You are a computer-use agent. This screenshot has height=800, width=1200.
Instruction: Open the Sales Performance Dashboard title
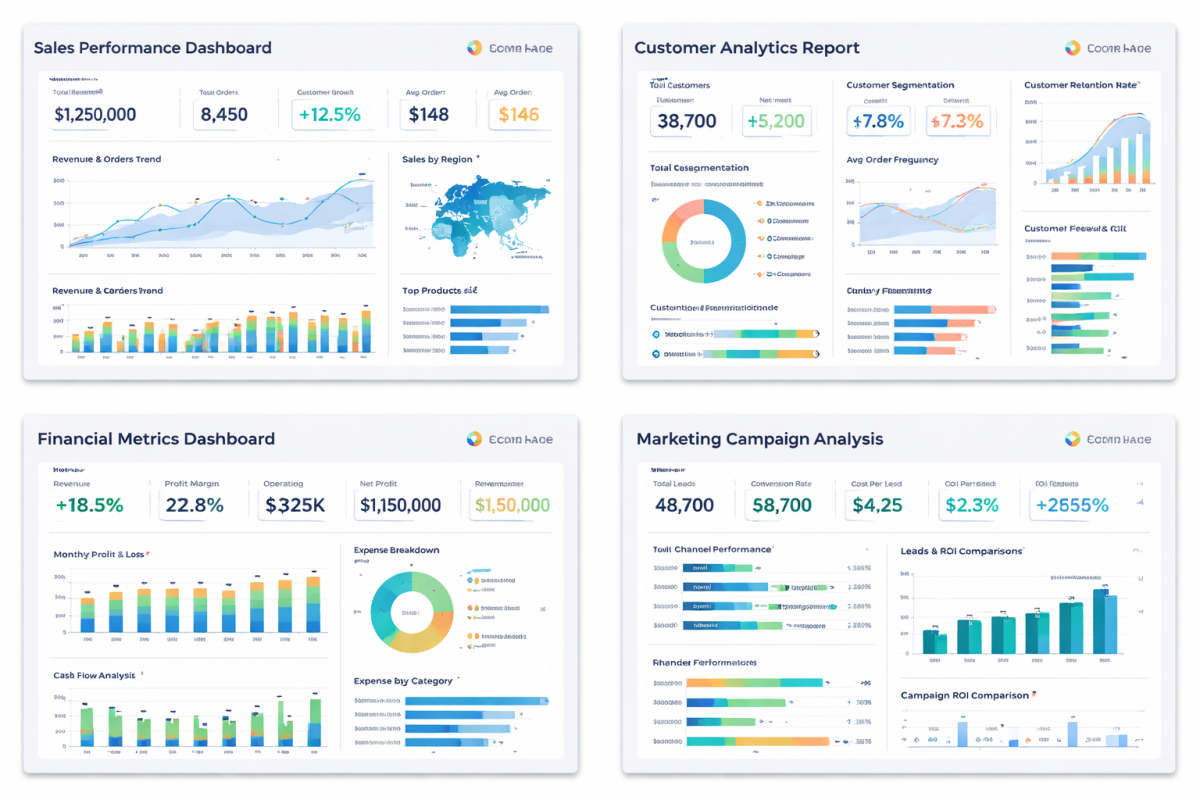[152, 48]
